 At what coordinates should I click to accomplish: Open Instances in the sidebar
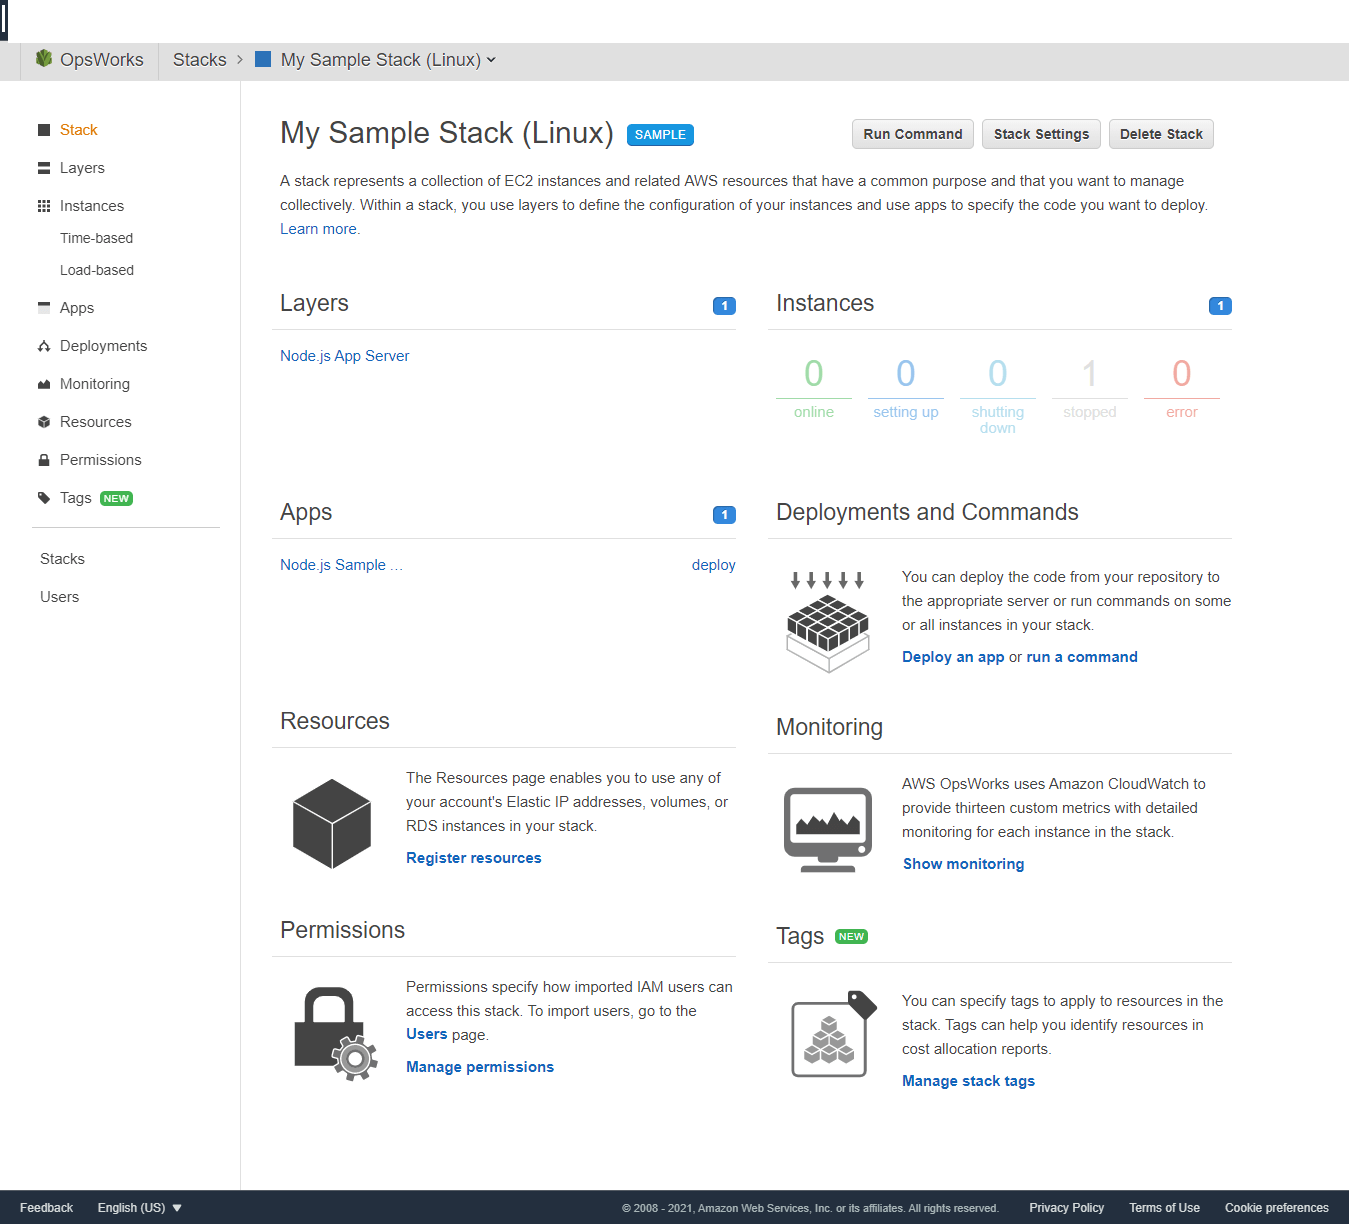point(92,206)
